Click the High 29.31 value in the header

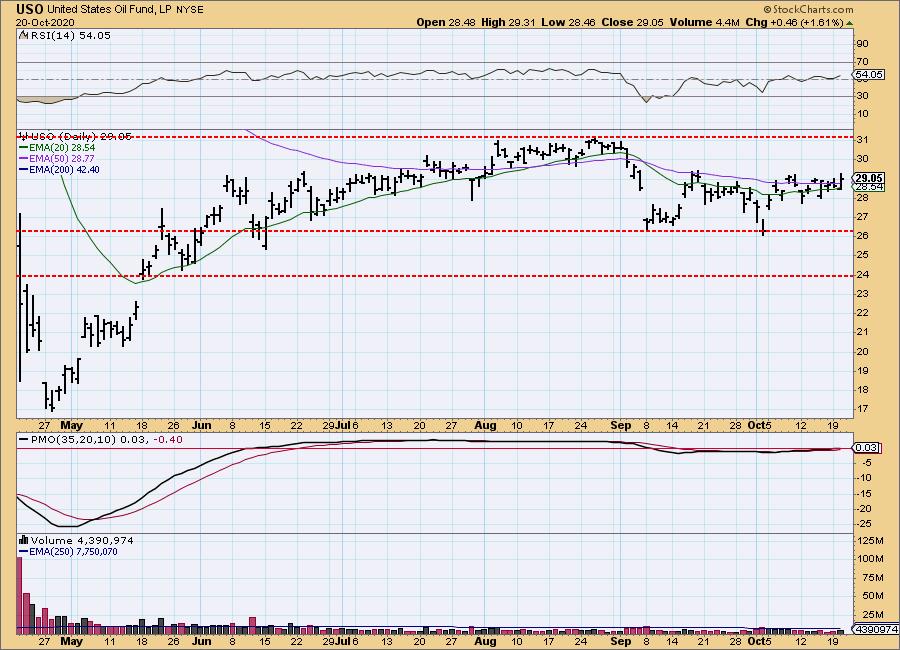pyautogui.click(x=509, y=22)
